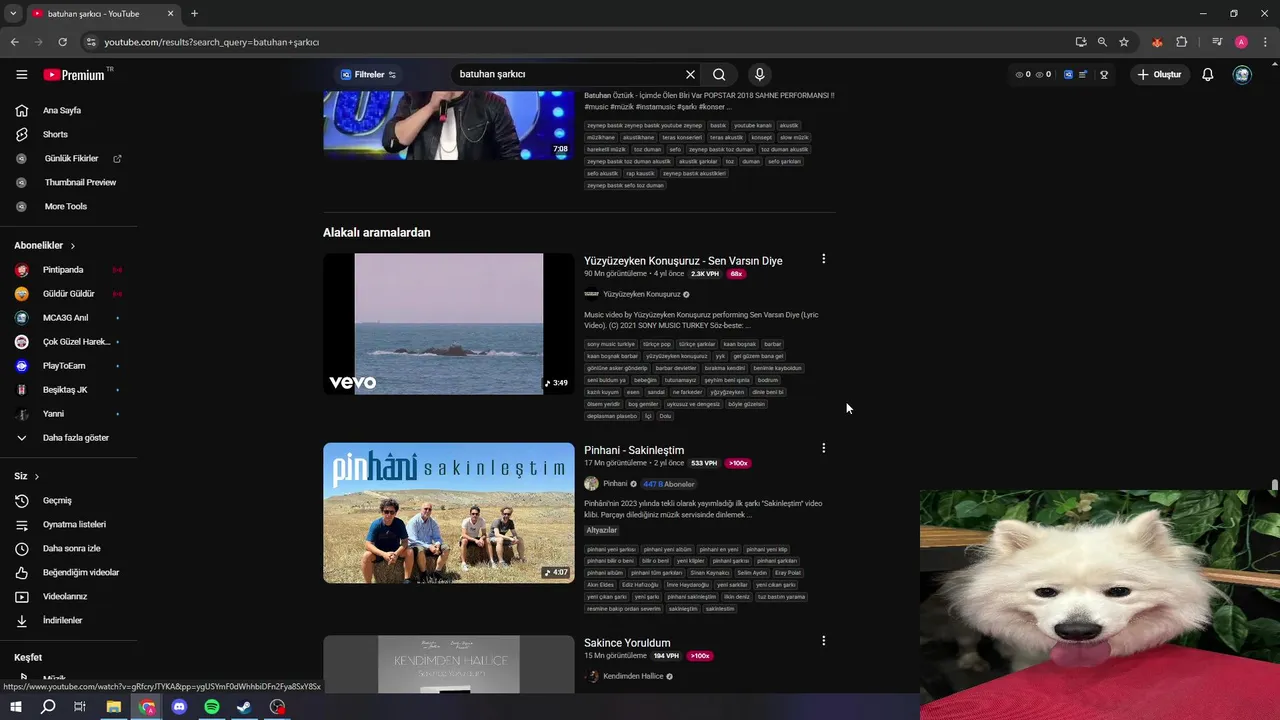
Task: Click the Ana Sayfa home icon
Action: click(x=22, y=110)
